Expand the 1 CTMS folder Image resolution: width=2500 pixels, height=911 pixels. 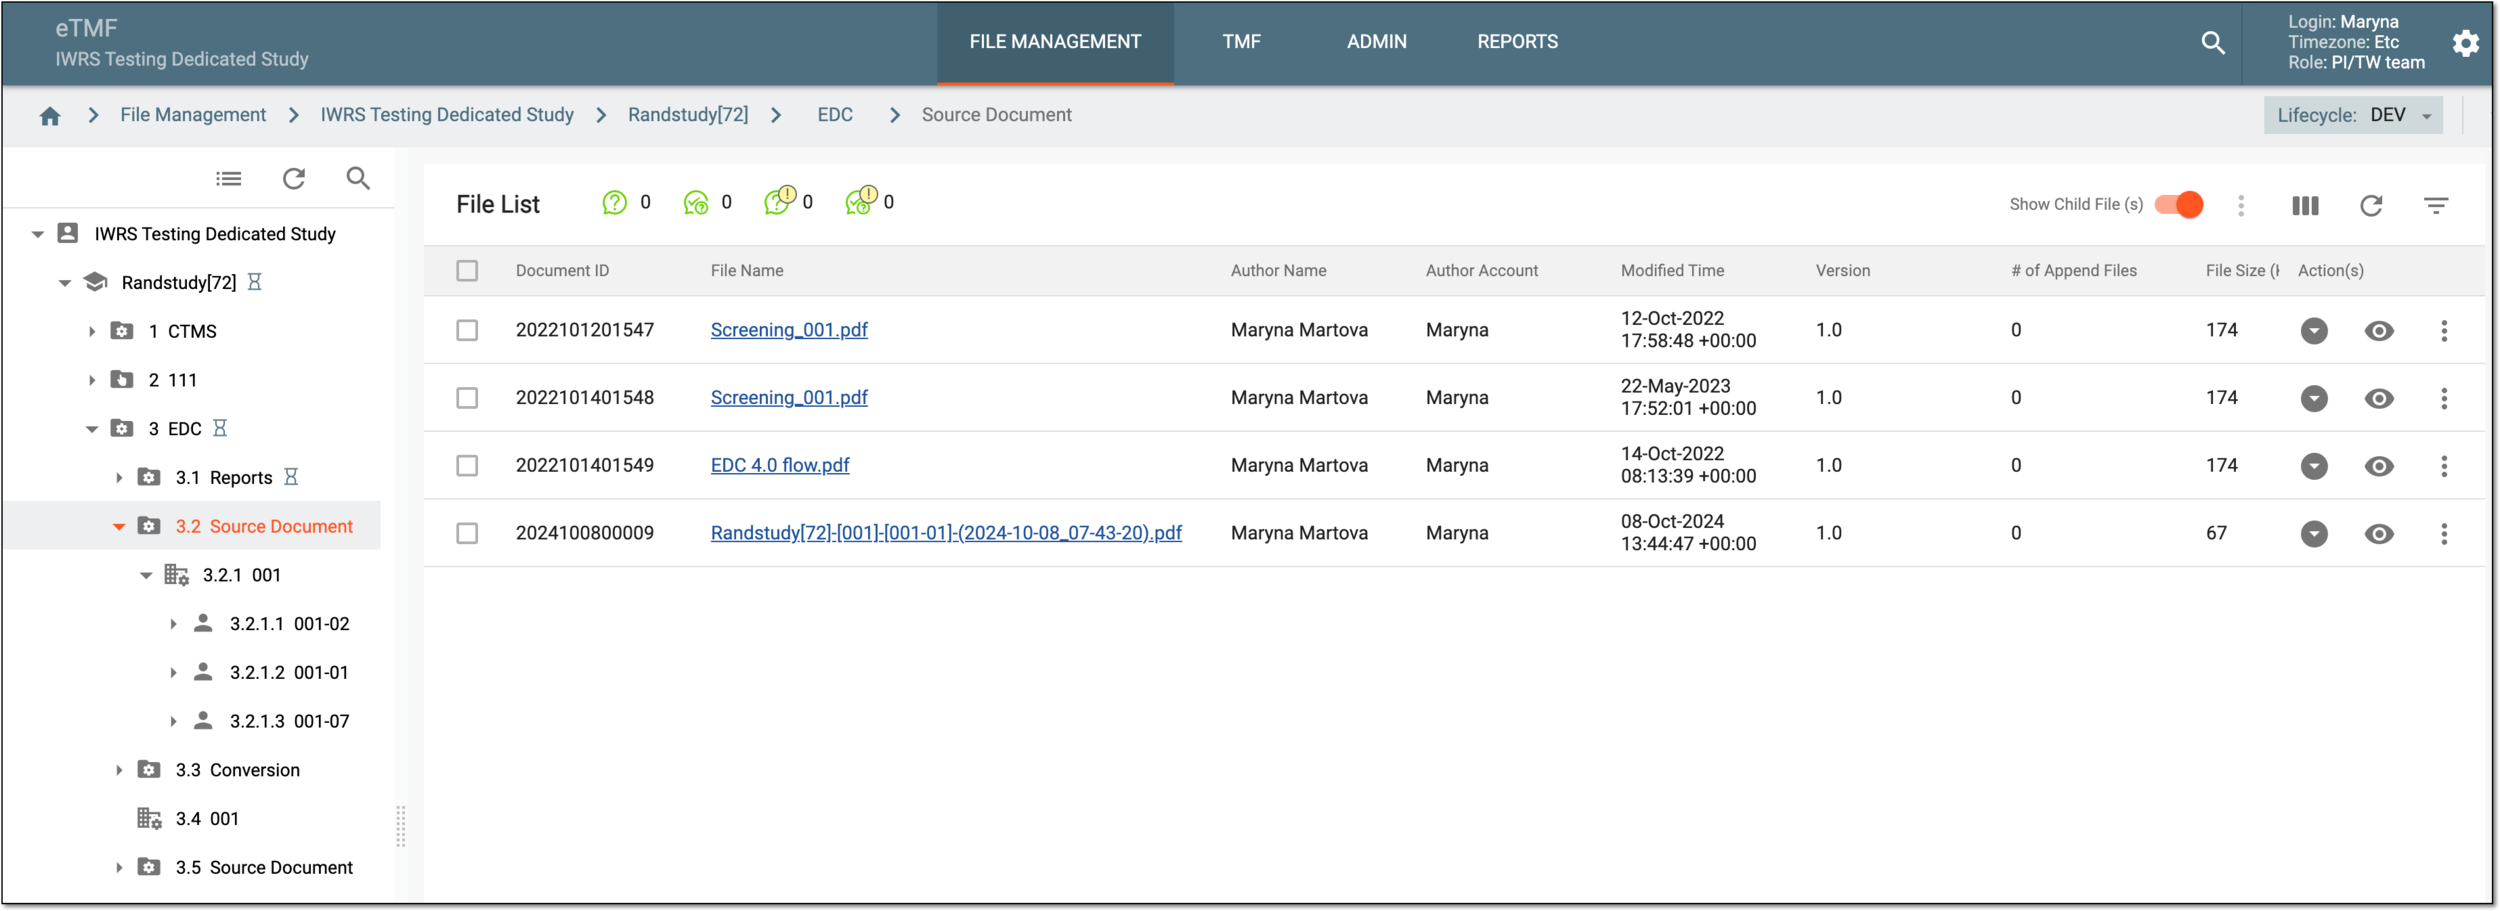[x=92, y=332]
